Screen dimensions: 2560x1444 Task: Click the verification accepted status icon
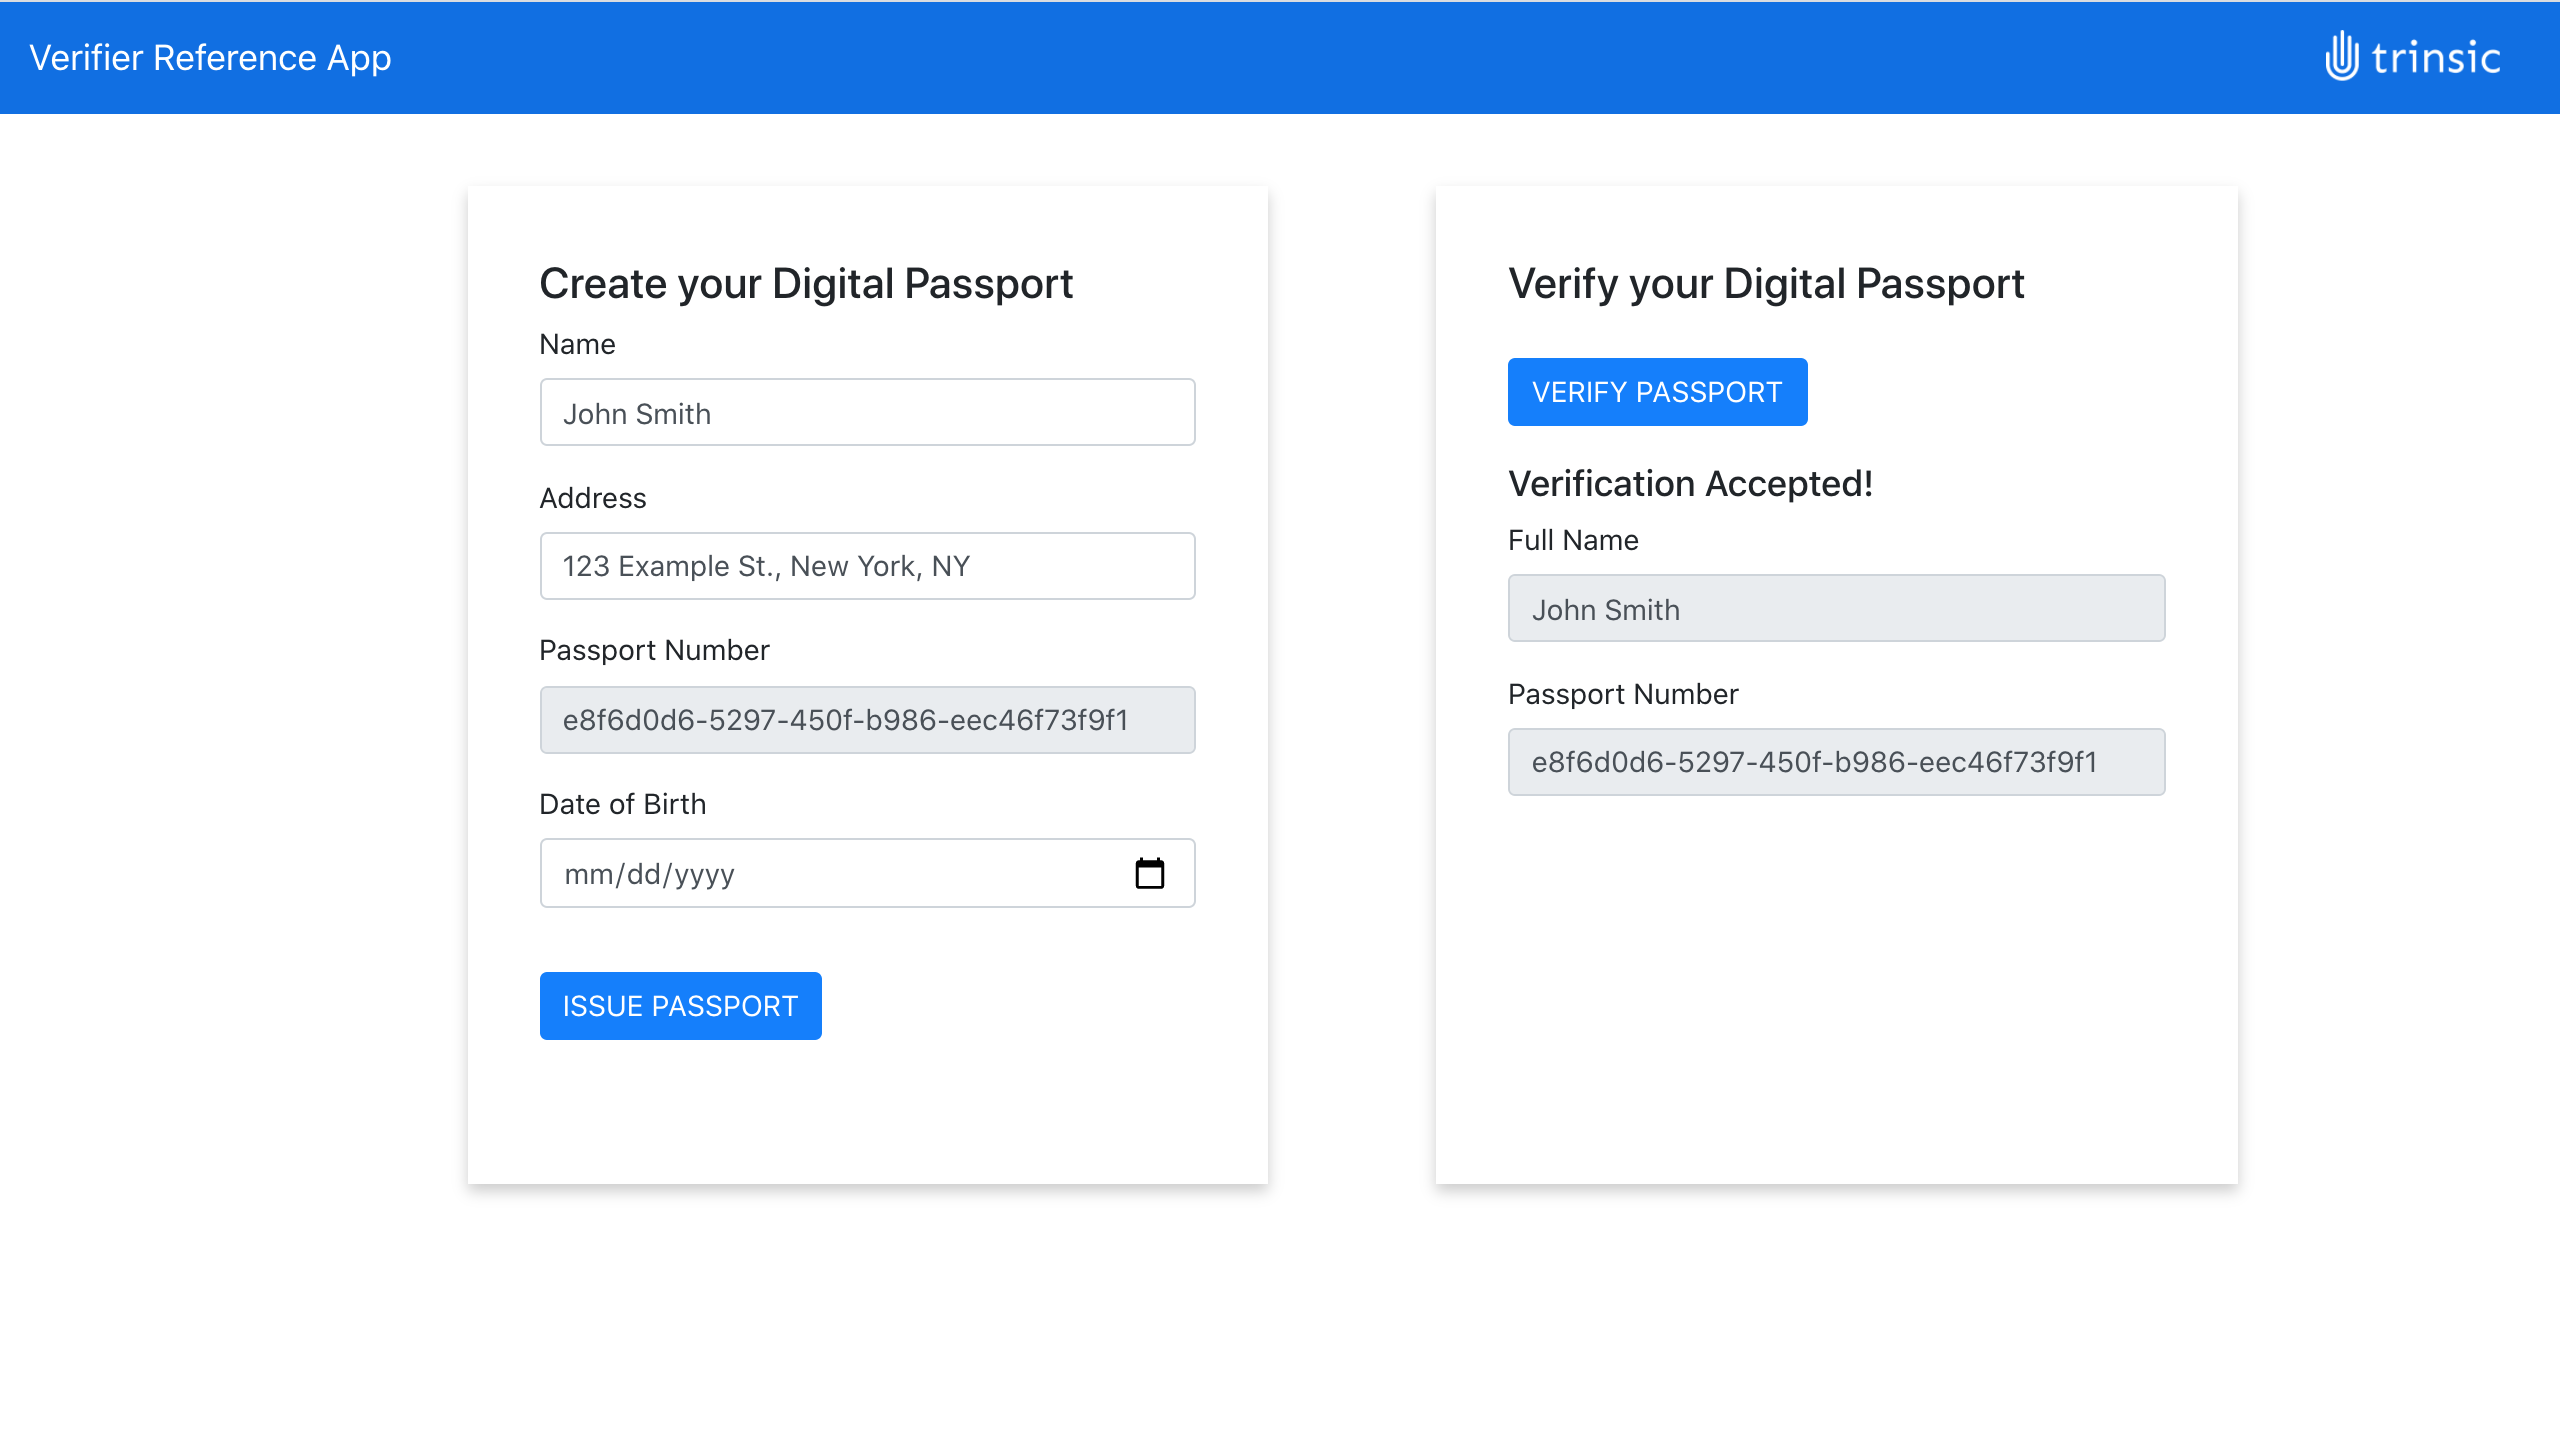[x=1690, y=482]
